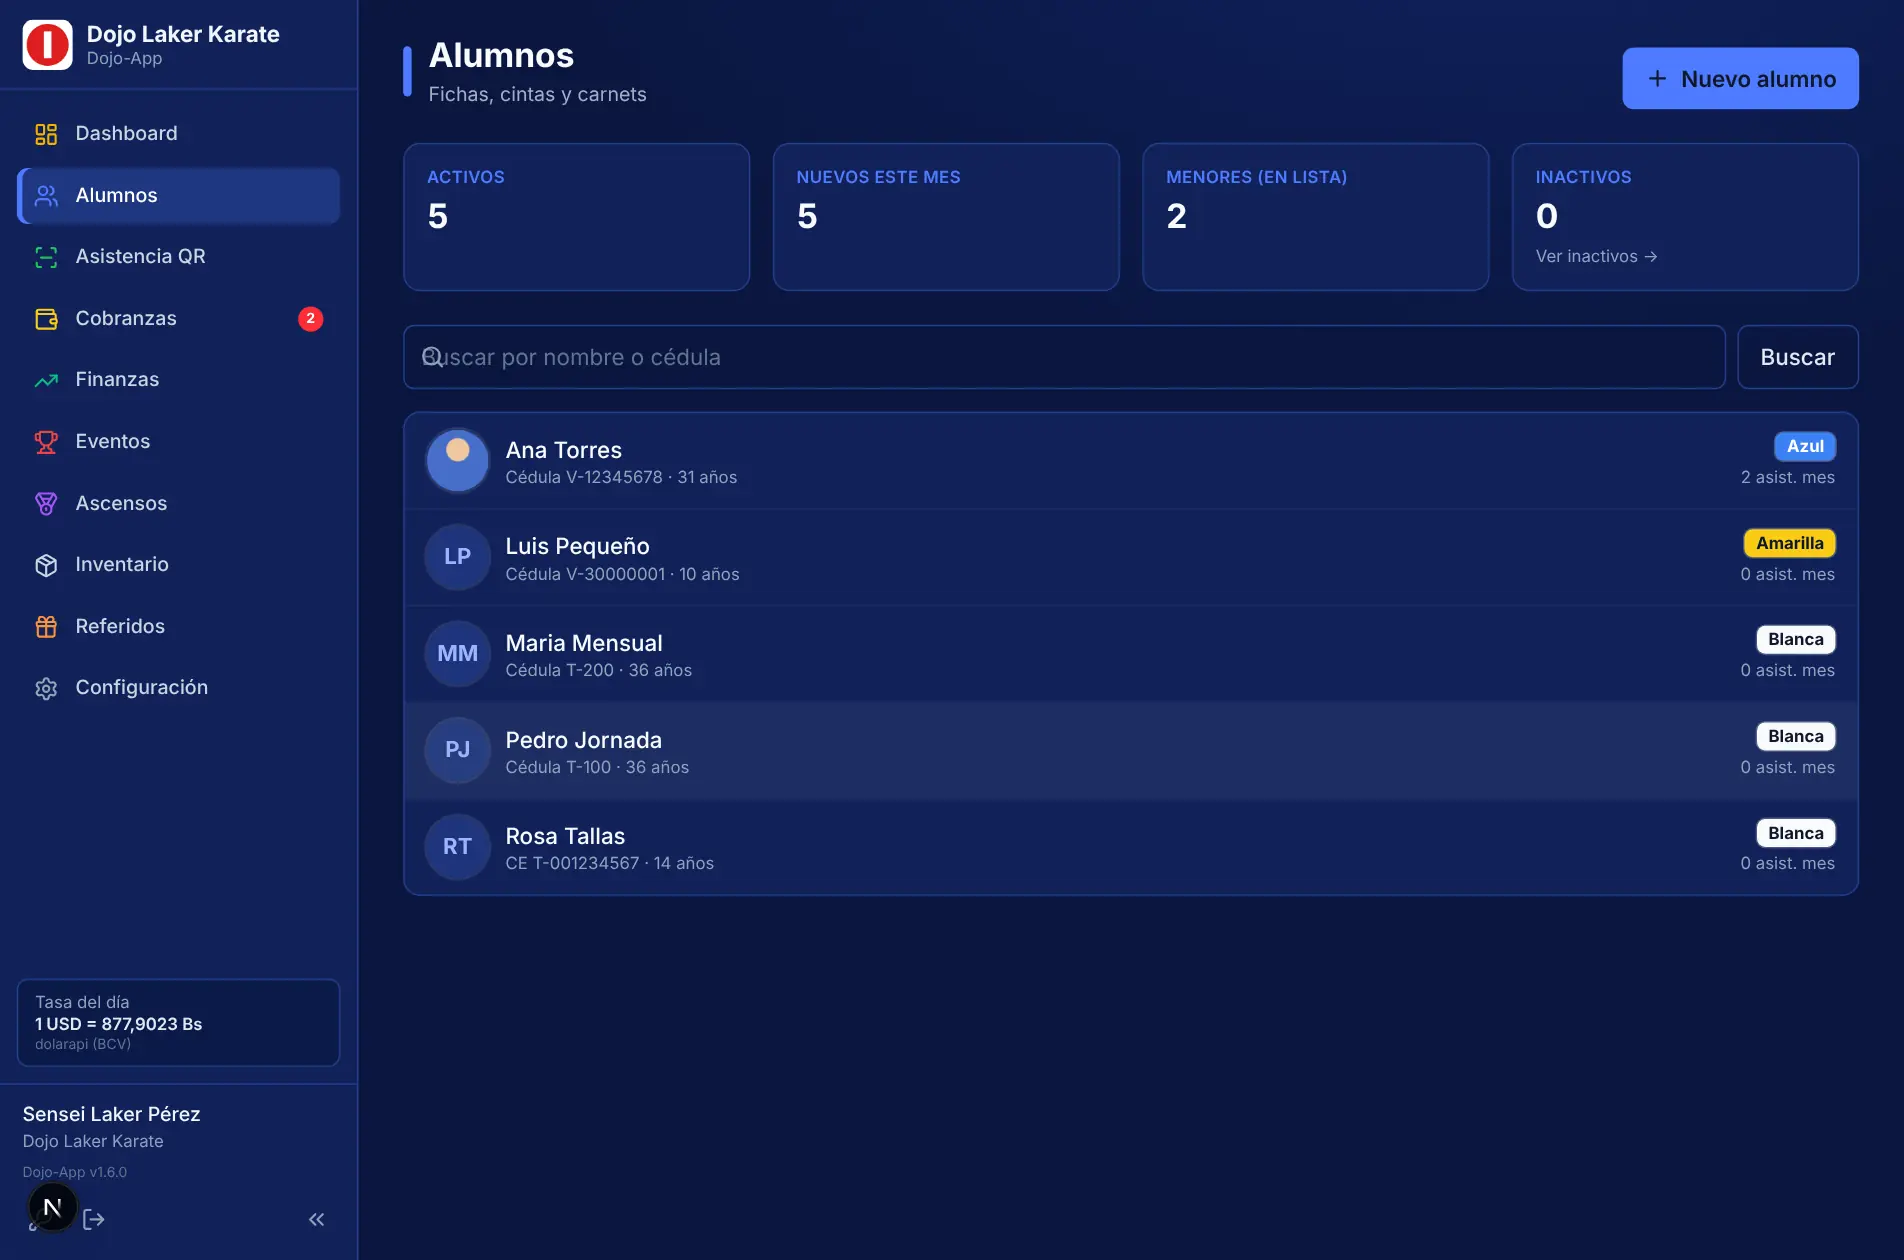The width and height of the screenshot is (1904, 1260).
Task: Click the MM avatar of Maria Mensual
Action: 457,654
